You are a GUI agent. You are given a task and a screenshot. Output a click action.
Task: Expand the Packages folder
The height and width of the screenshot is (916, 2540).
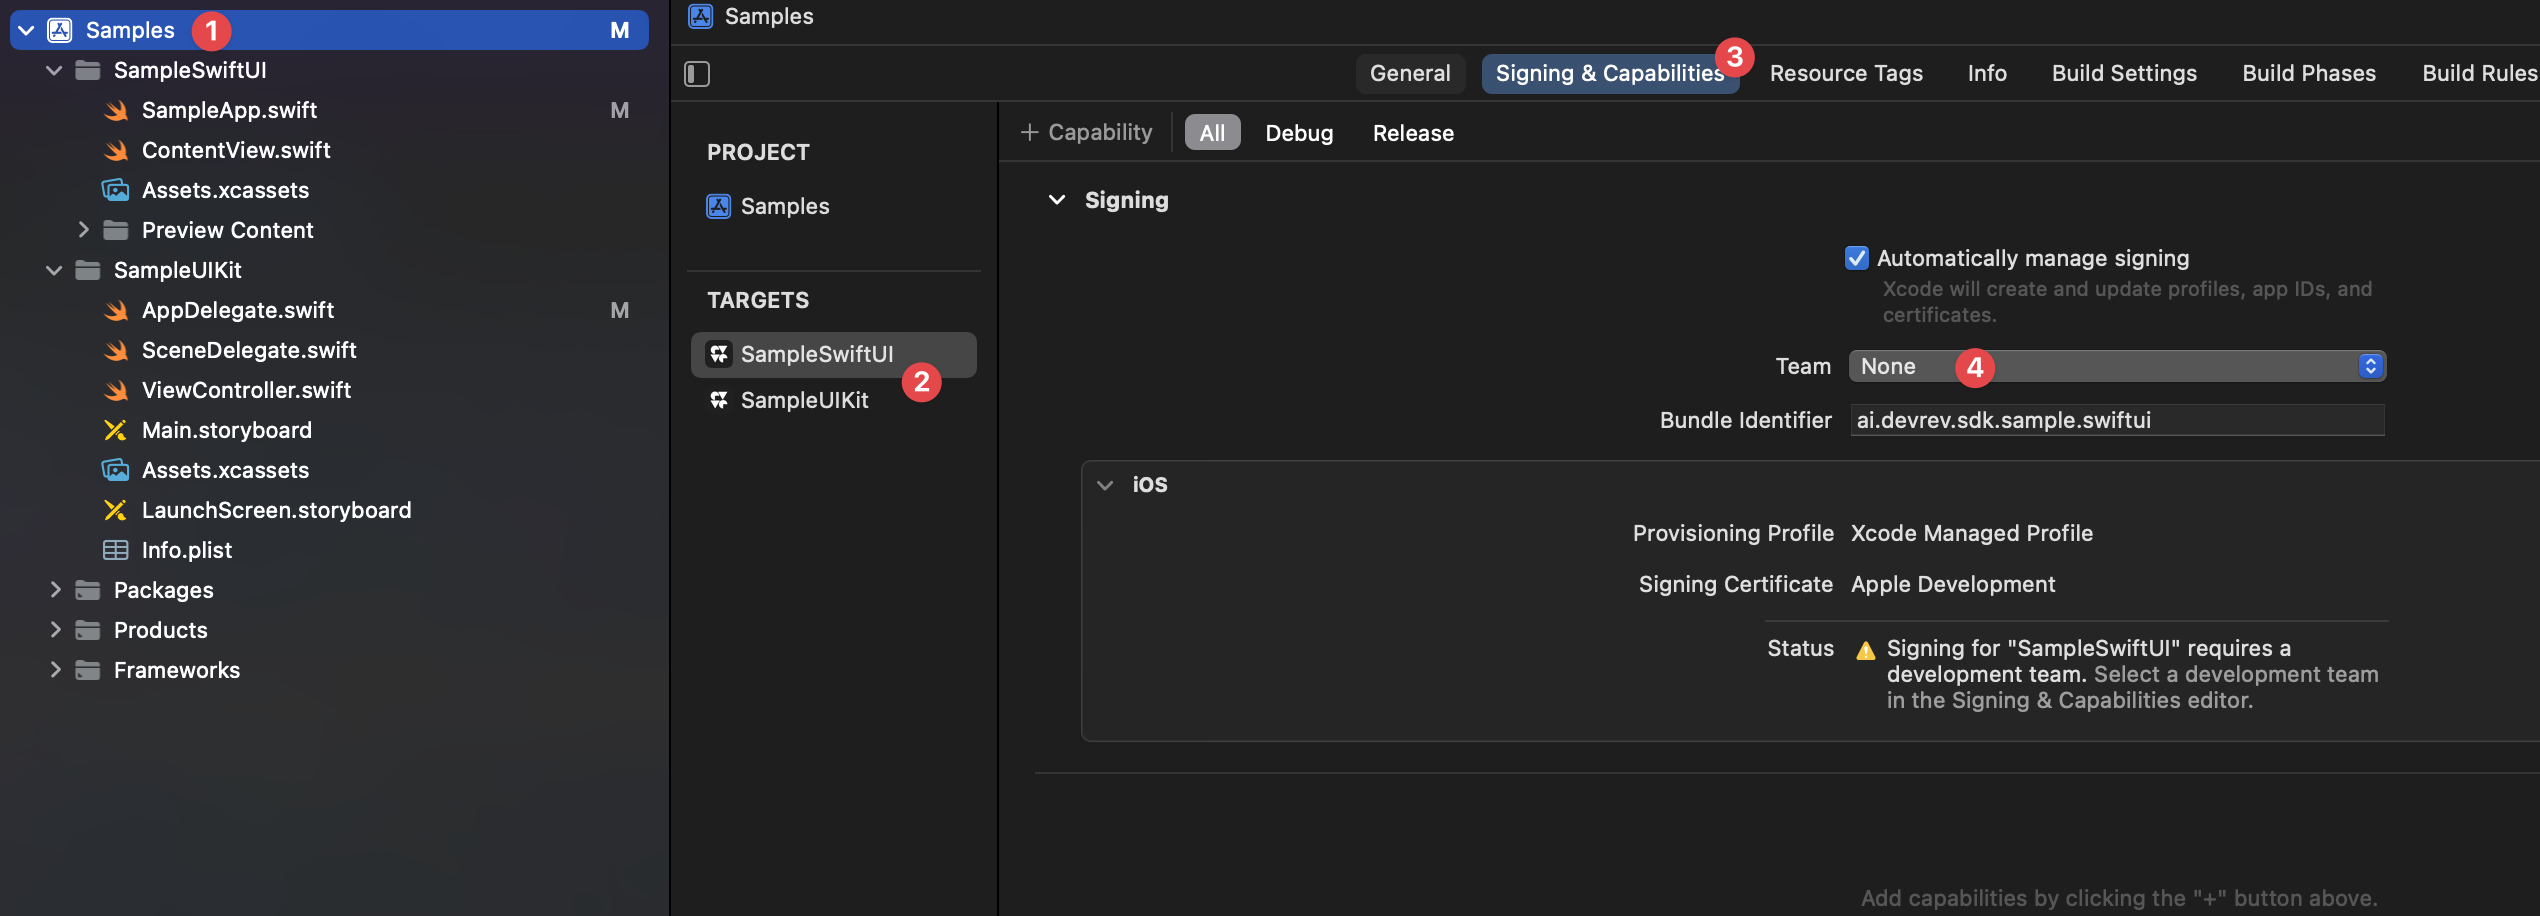tap(56, 591)
